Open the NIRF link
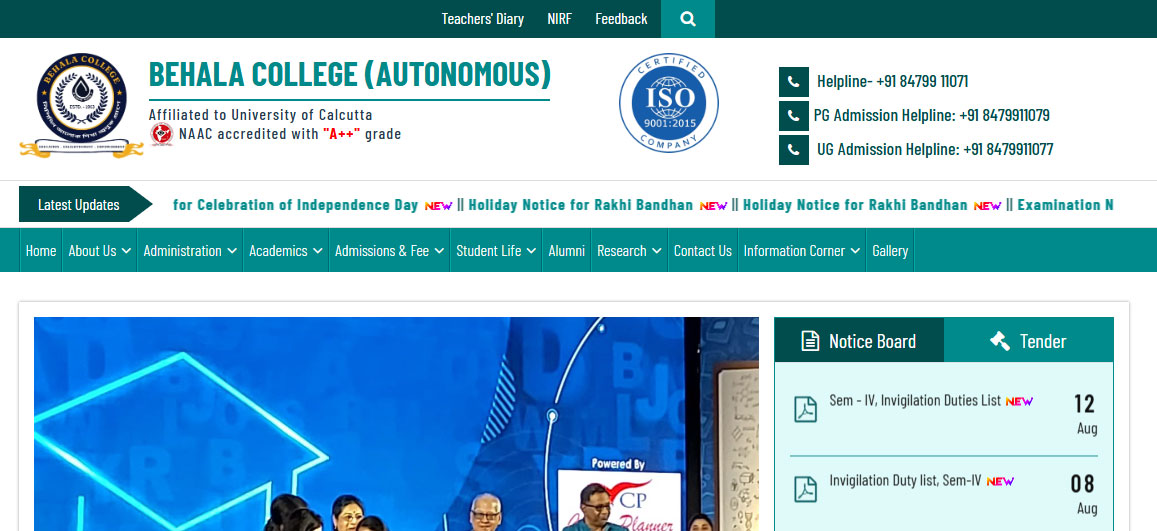1157x531 pixels. (x=559, y=19)
